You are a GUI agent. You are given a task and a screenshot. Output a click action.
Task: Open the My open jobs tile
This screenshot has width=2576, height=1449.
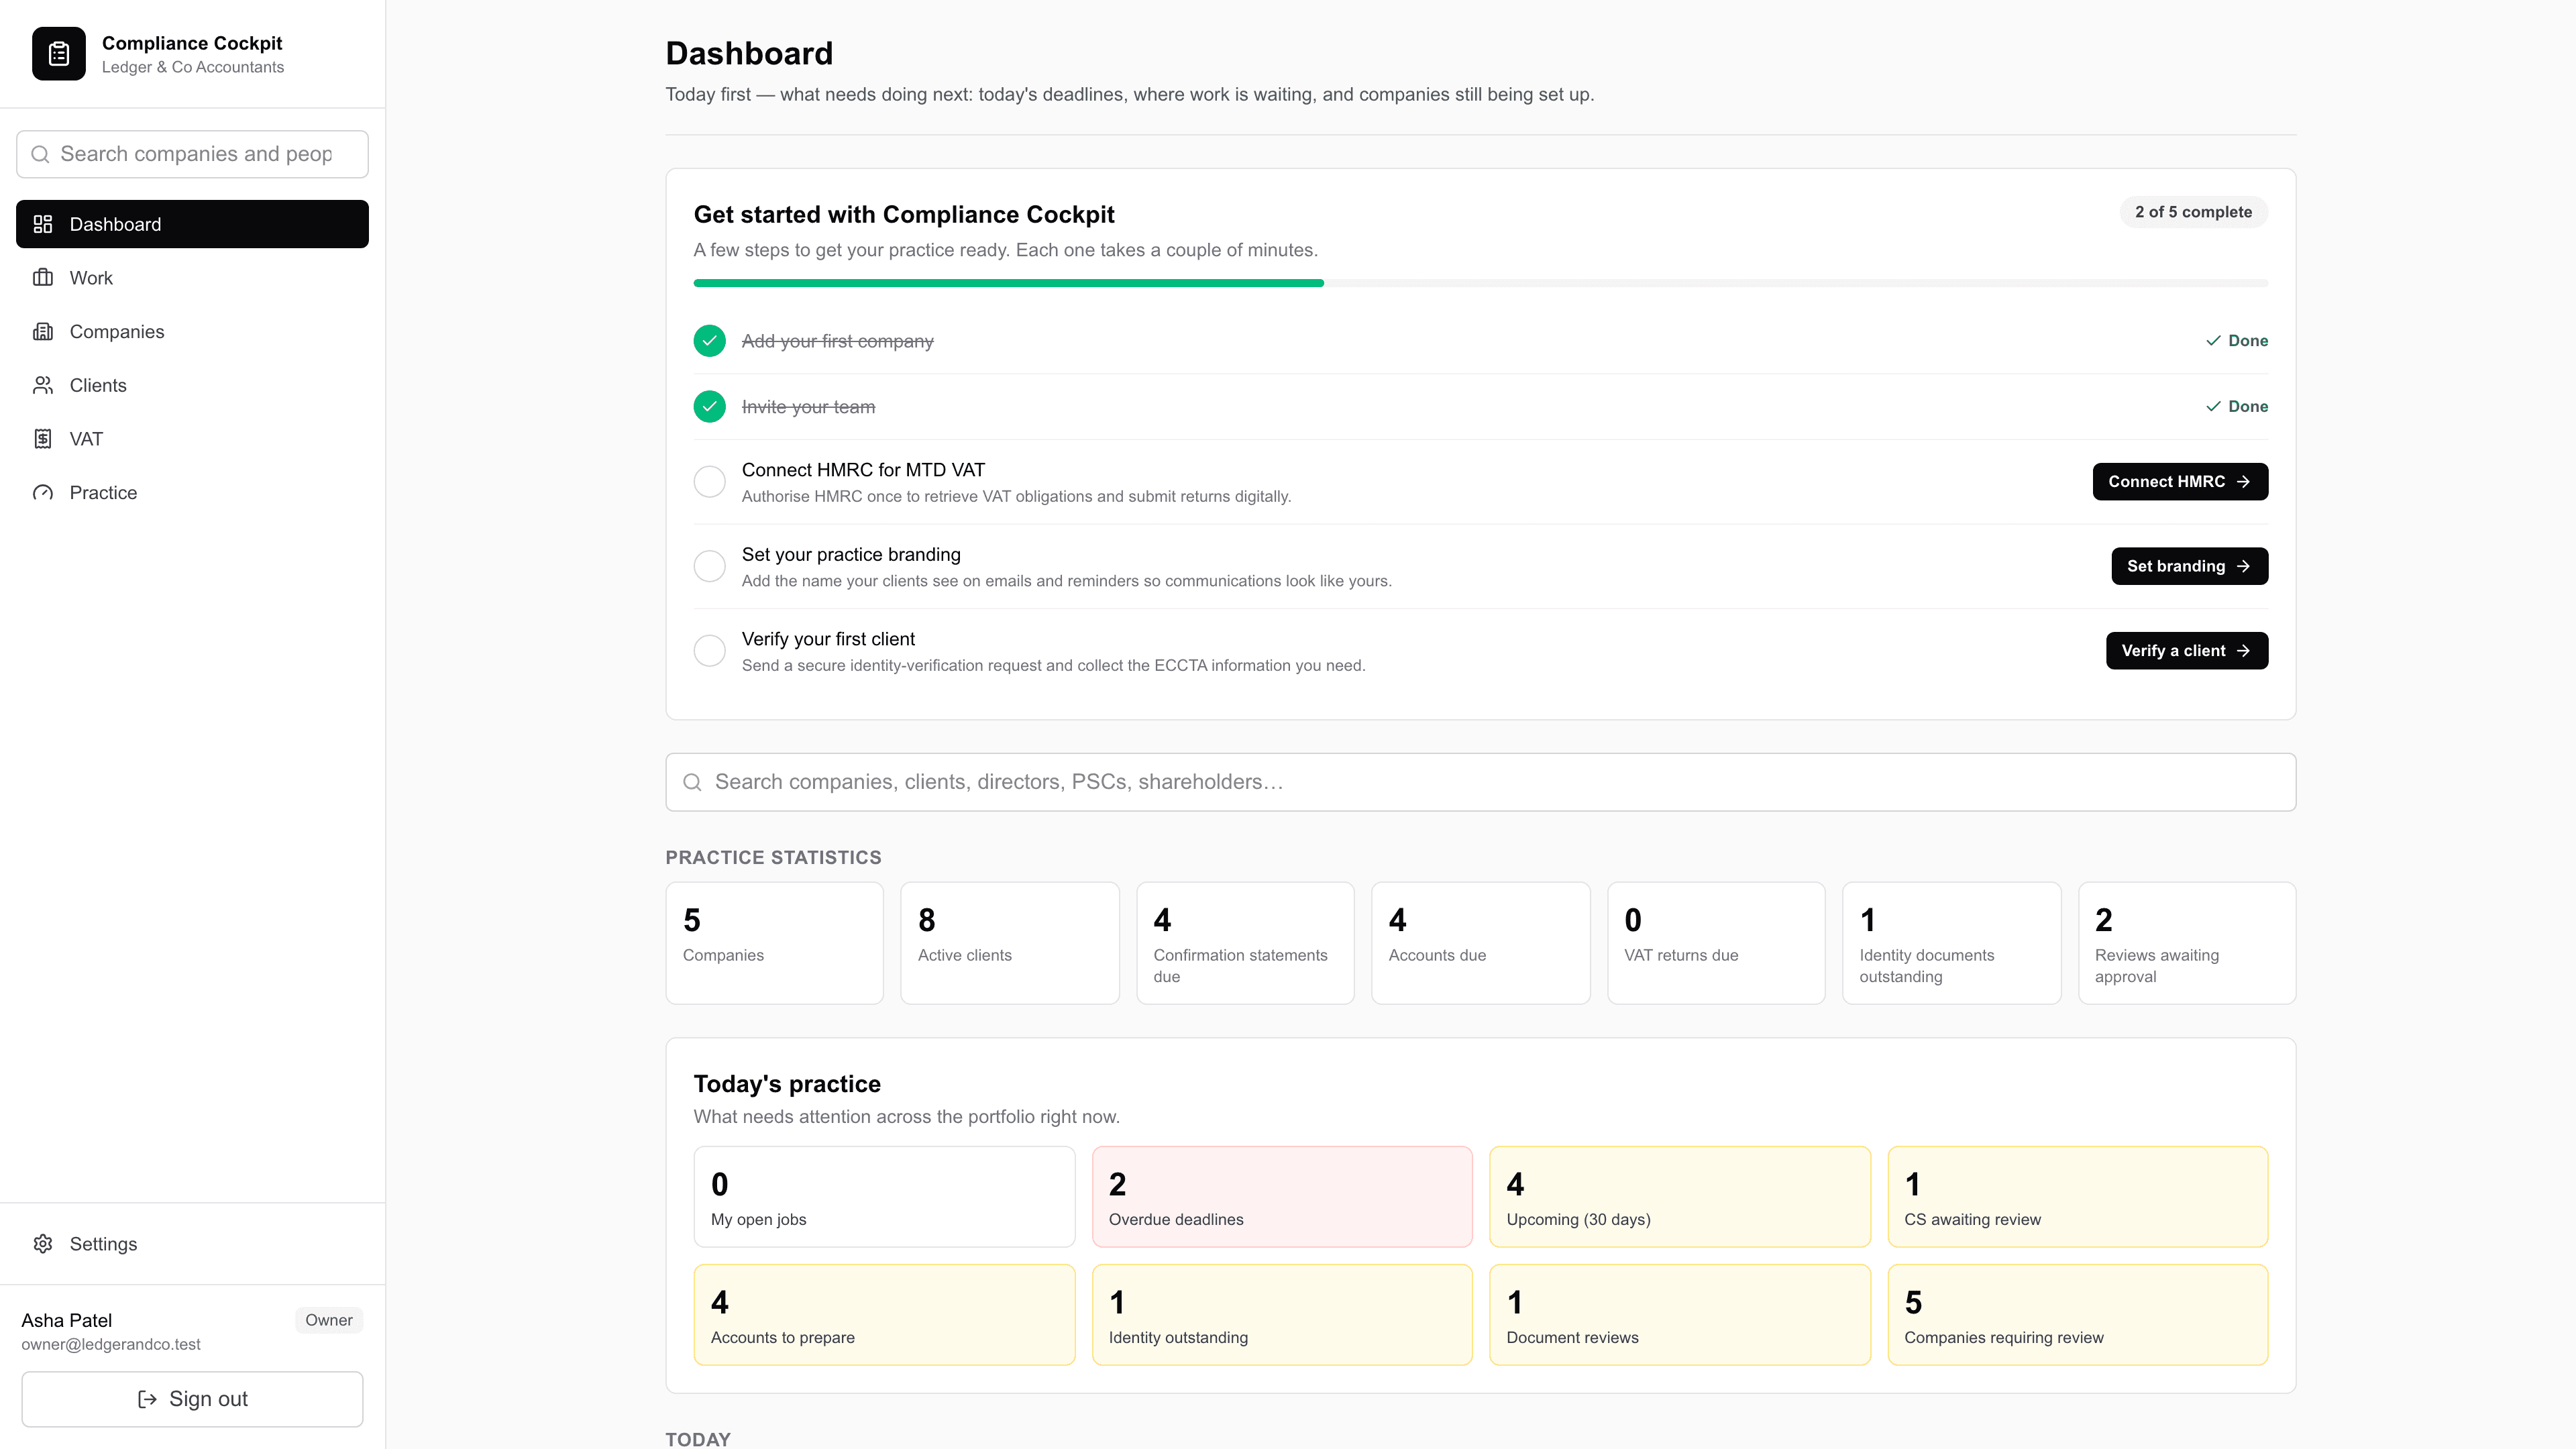pos(885,1197)
